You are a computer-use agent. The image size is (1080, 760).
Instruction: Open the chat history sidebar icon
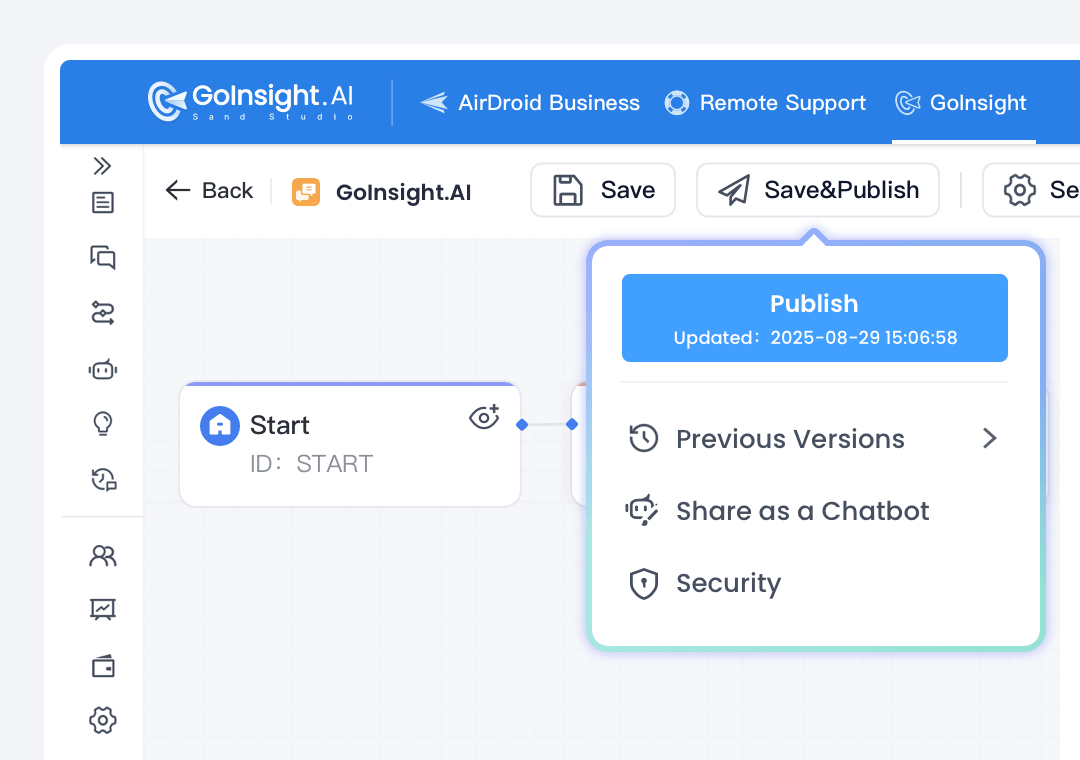pyautogui.click(x=102, y=480)
